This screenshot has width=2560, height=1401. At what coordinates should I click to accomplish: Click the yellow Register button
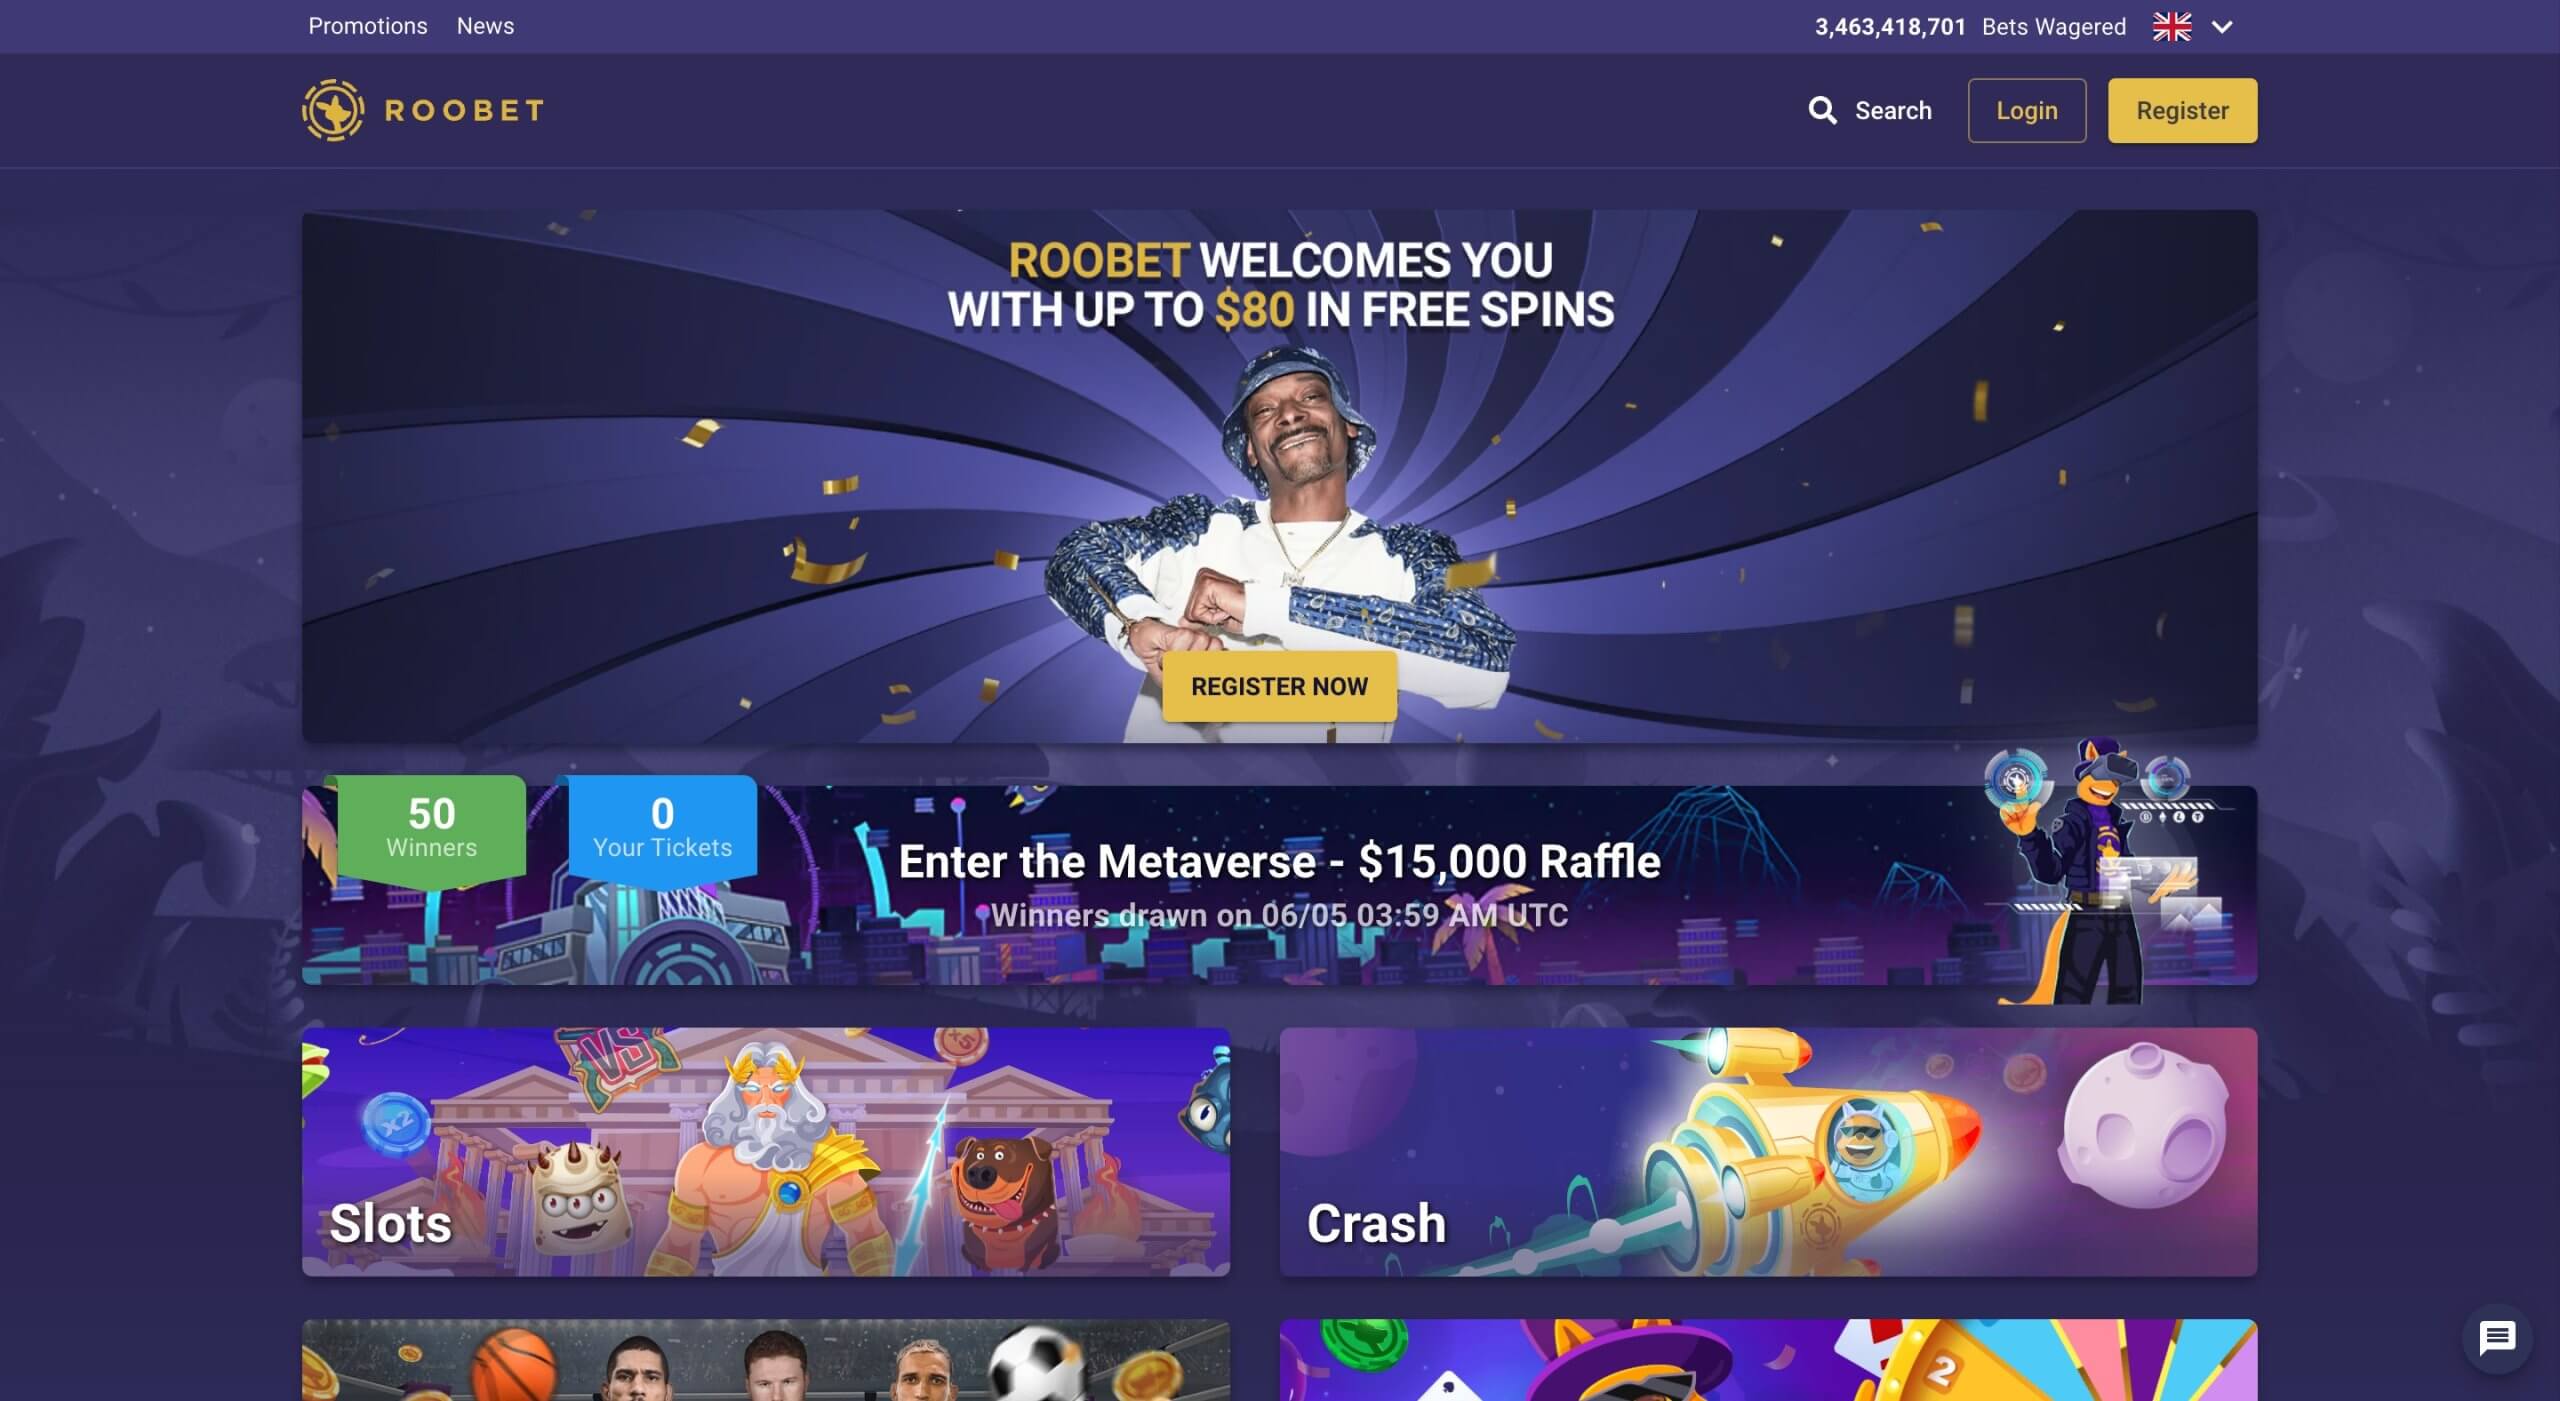[2182, 110]
